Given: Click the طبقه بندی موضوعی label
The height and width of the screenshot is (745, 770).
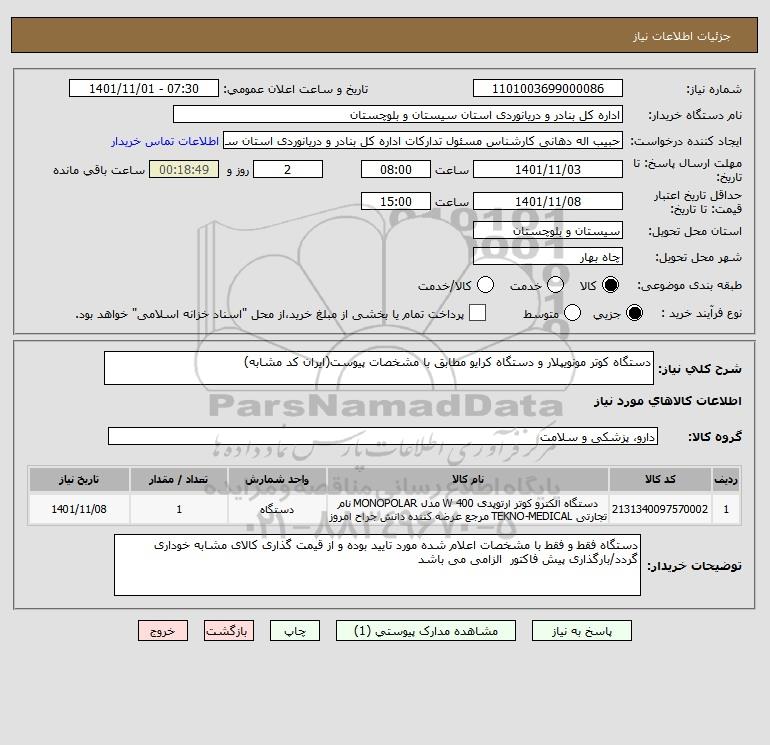Looking at the screenshot, I should [689, 285].
